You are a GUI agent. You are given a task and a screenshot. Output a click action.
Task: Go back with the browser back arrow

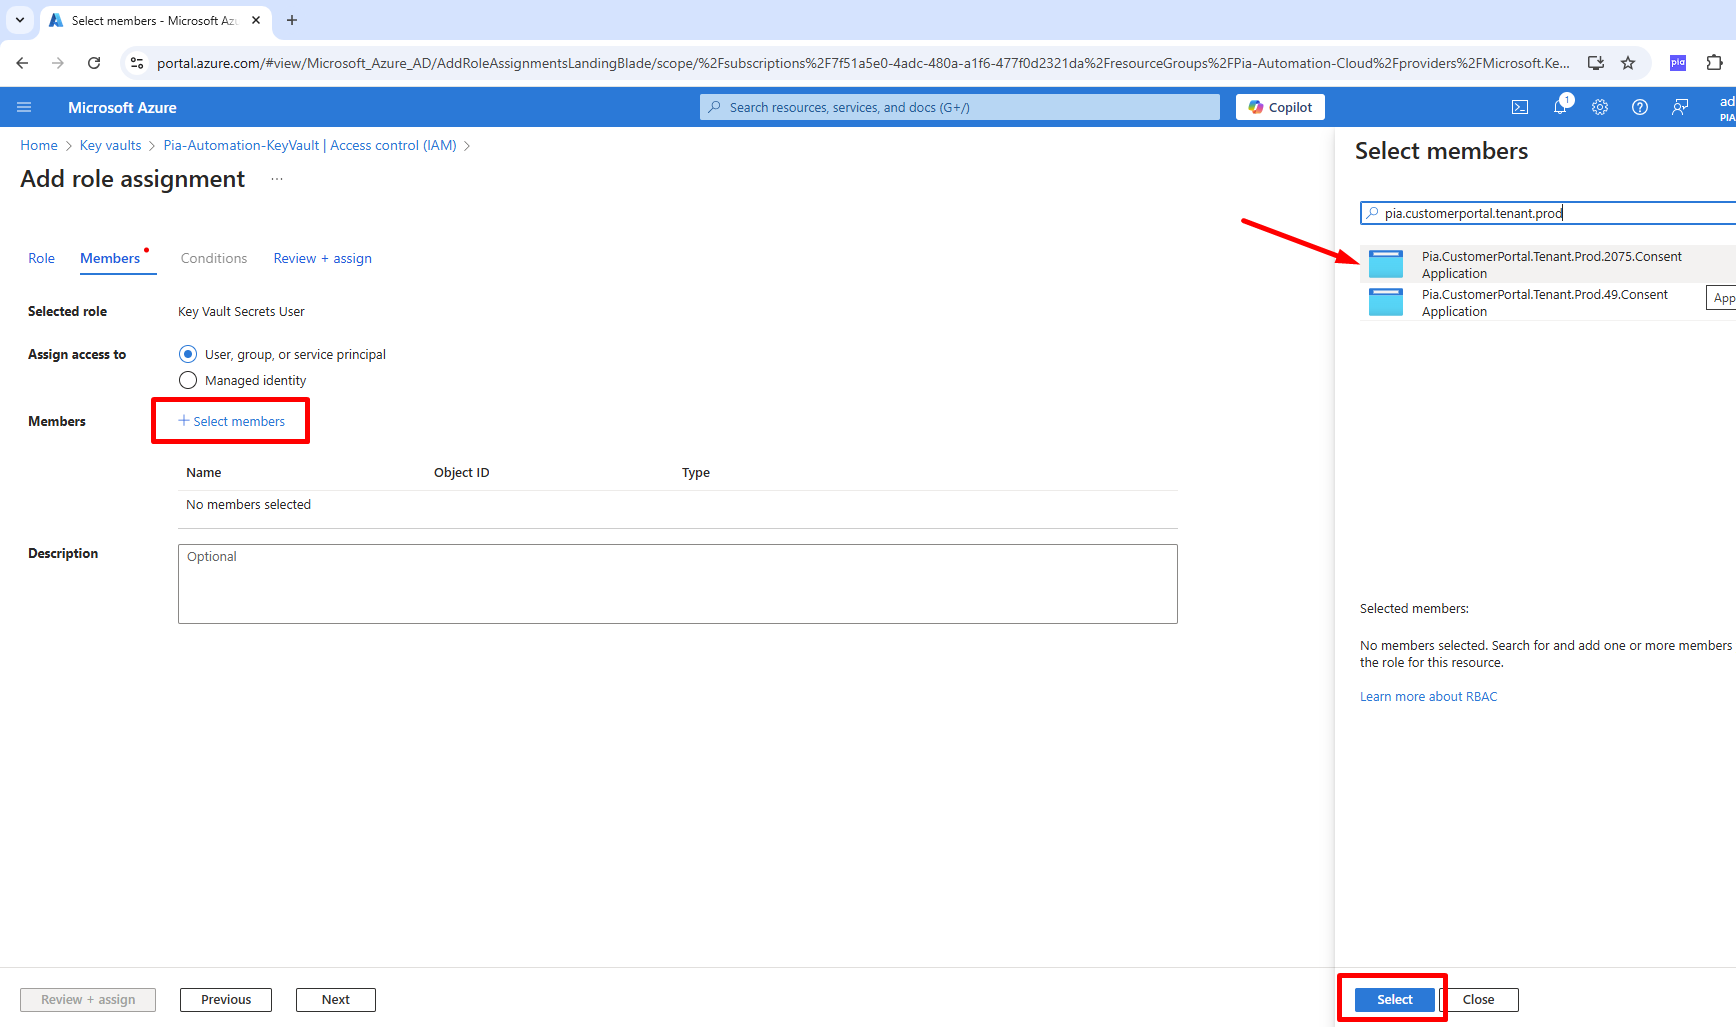pyautogui.click(x=22, y=63)
